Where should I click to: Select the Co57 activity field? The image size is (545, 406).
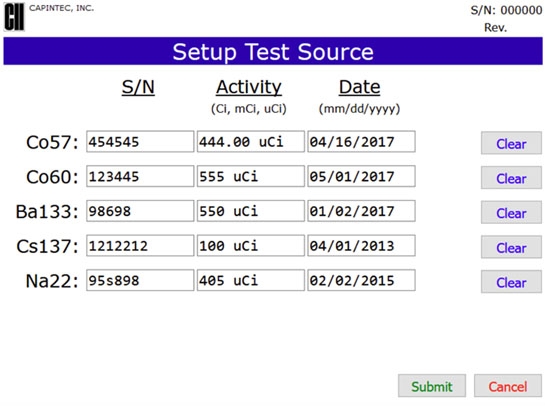tap(251, 141)
